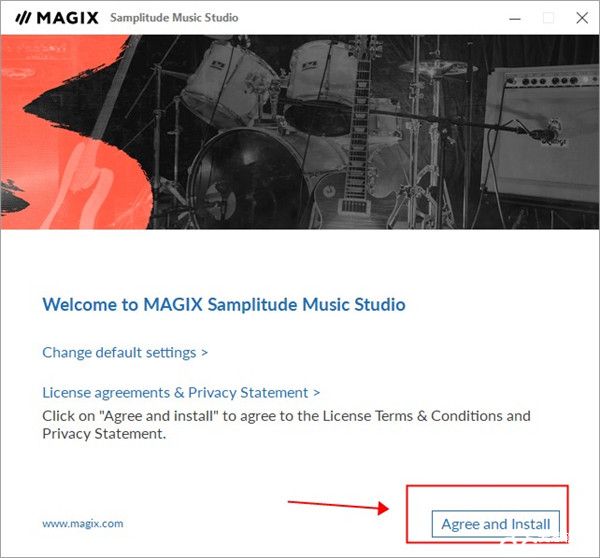Click the microphone pointed at the amplifier
Viewport: 600px width, 558px height.
point(545,132)
